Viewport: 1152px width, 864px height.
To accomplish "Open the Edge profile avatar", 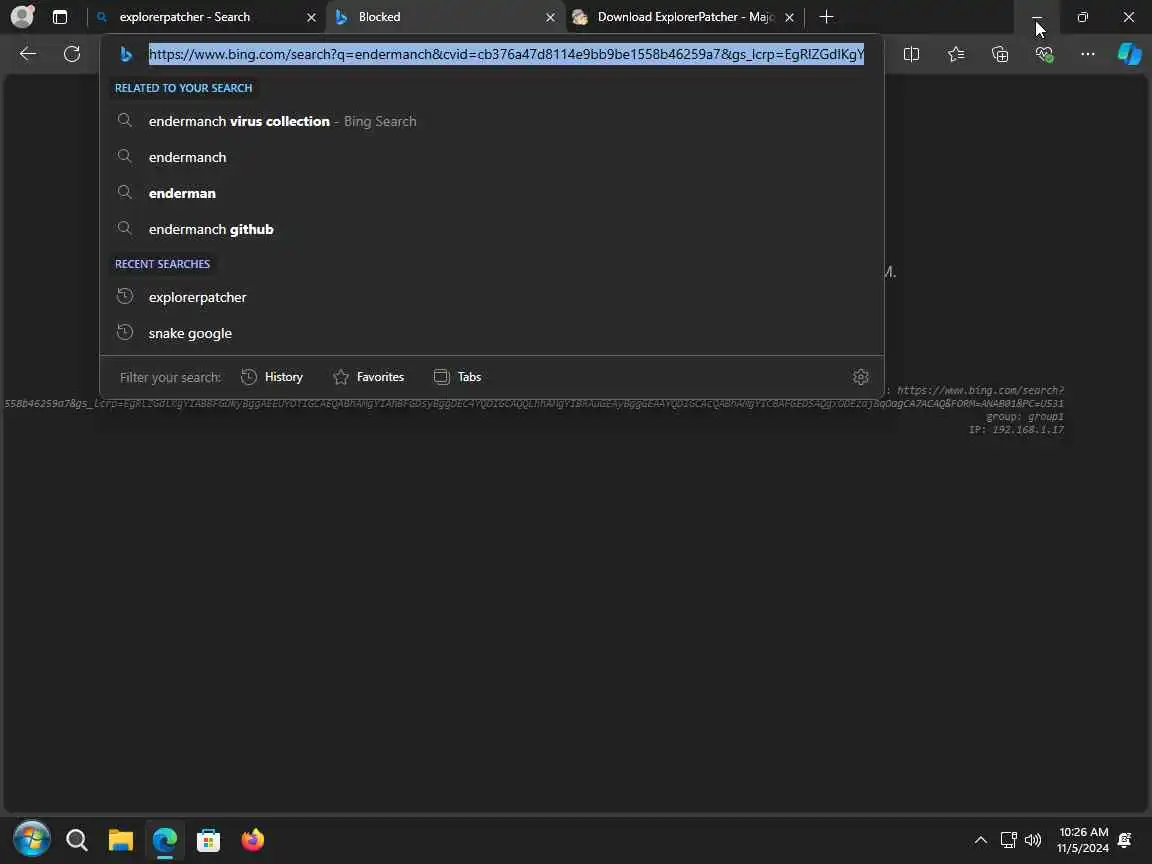I will pyautogui.click(x=22, y=16).
